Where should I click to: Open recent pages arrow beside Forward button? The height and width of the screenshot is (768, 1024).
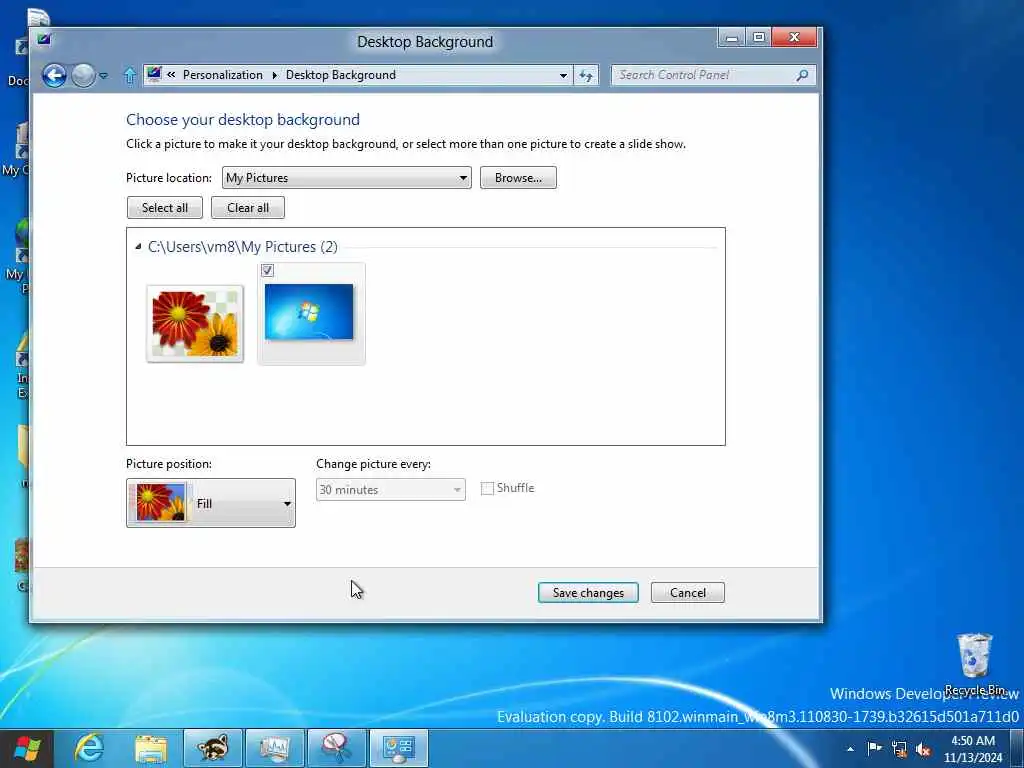pos(103,76)
